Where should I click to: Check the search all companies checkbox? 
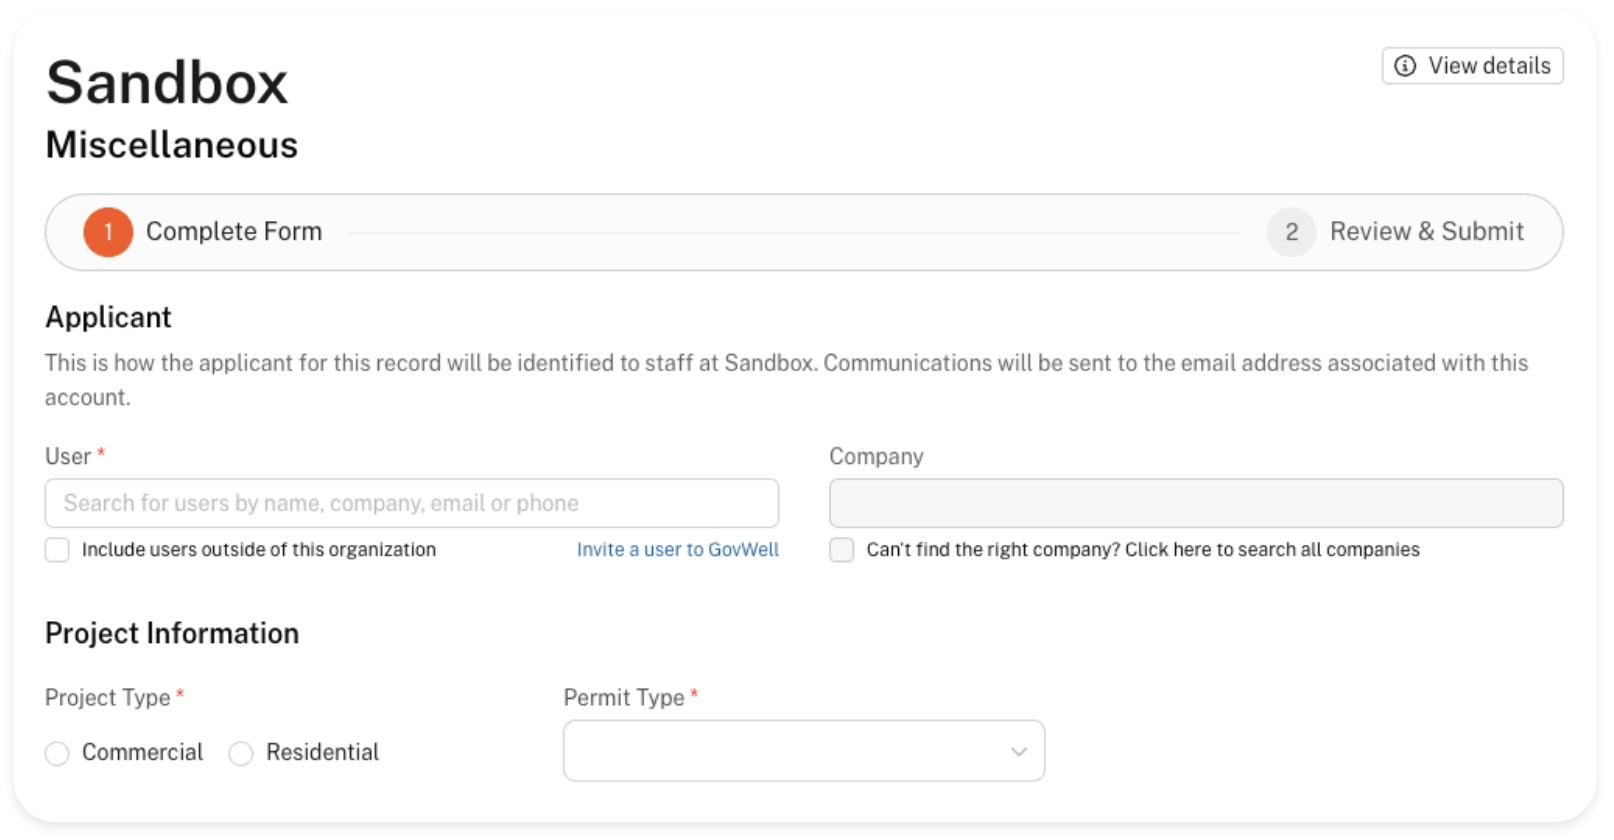click(x=842, y=550)
